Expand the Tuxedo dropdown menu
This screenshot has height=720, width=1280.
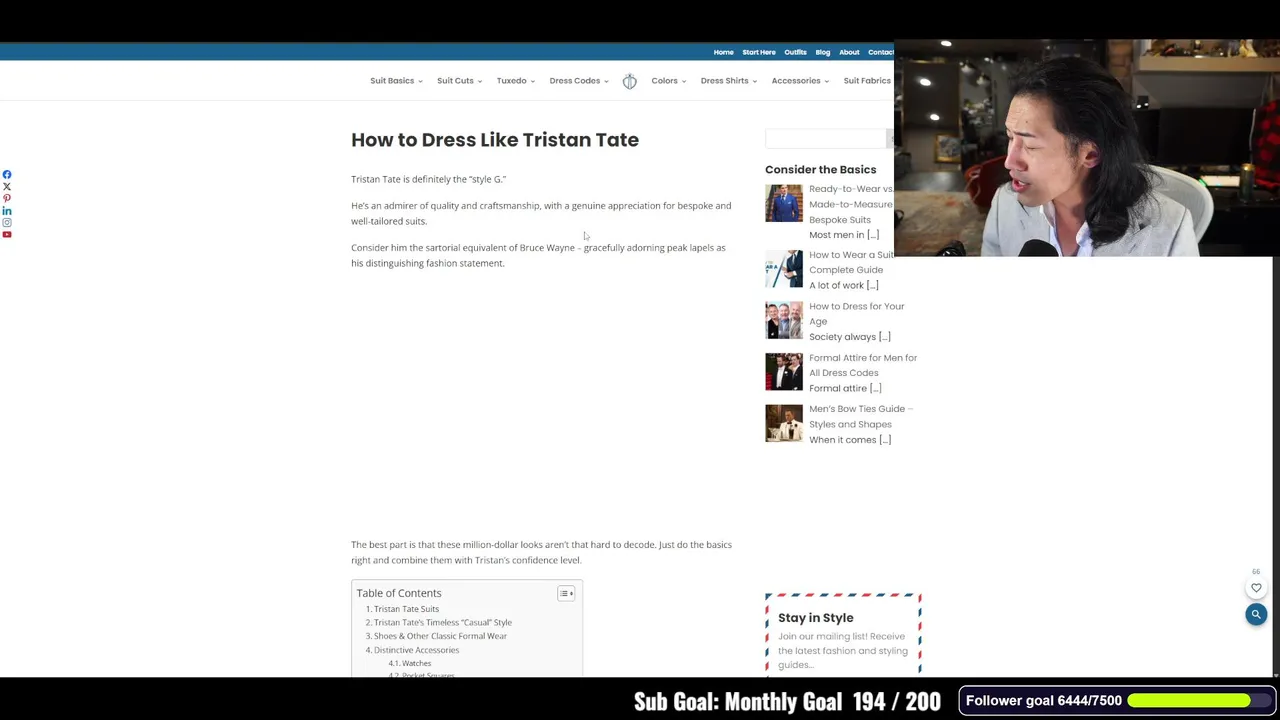pos(515,81)
